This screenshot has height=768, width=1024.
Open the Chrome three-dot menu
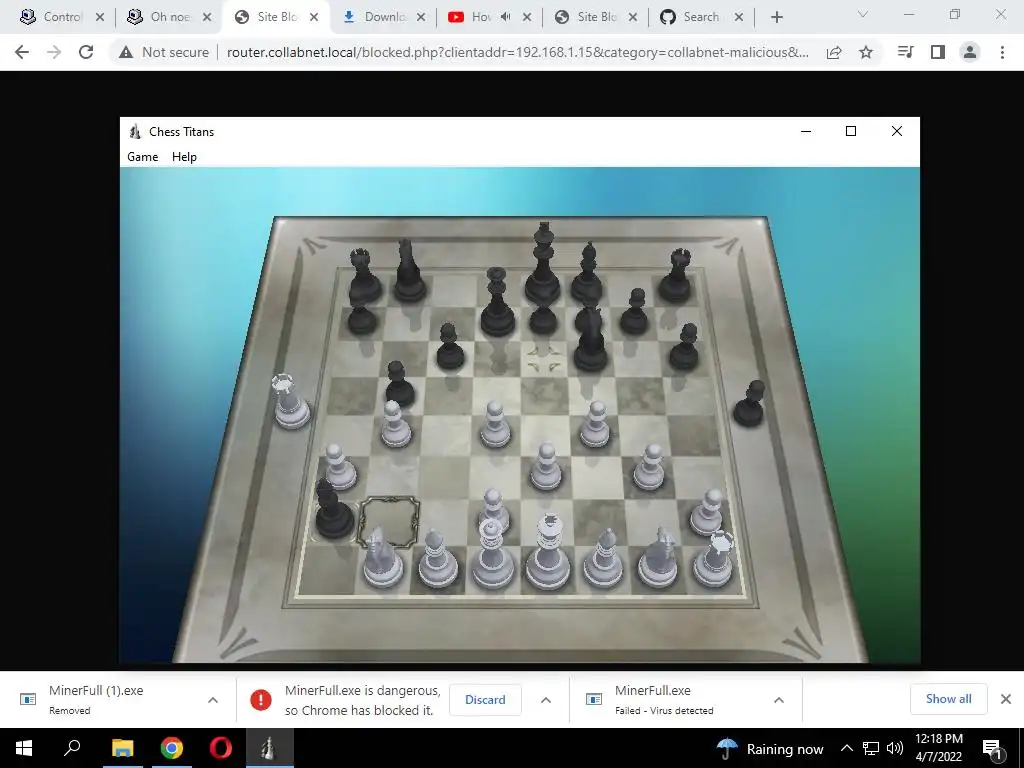point(1002,52)
